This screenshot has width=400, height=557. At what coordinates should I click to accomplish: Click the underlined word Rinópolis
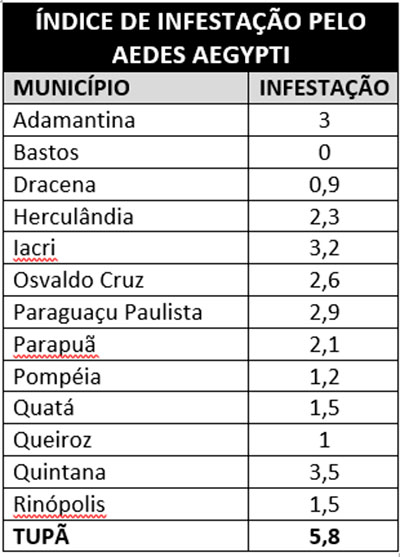[60, 506]
